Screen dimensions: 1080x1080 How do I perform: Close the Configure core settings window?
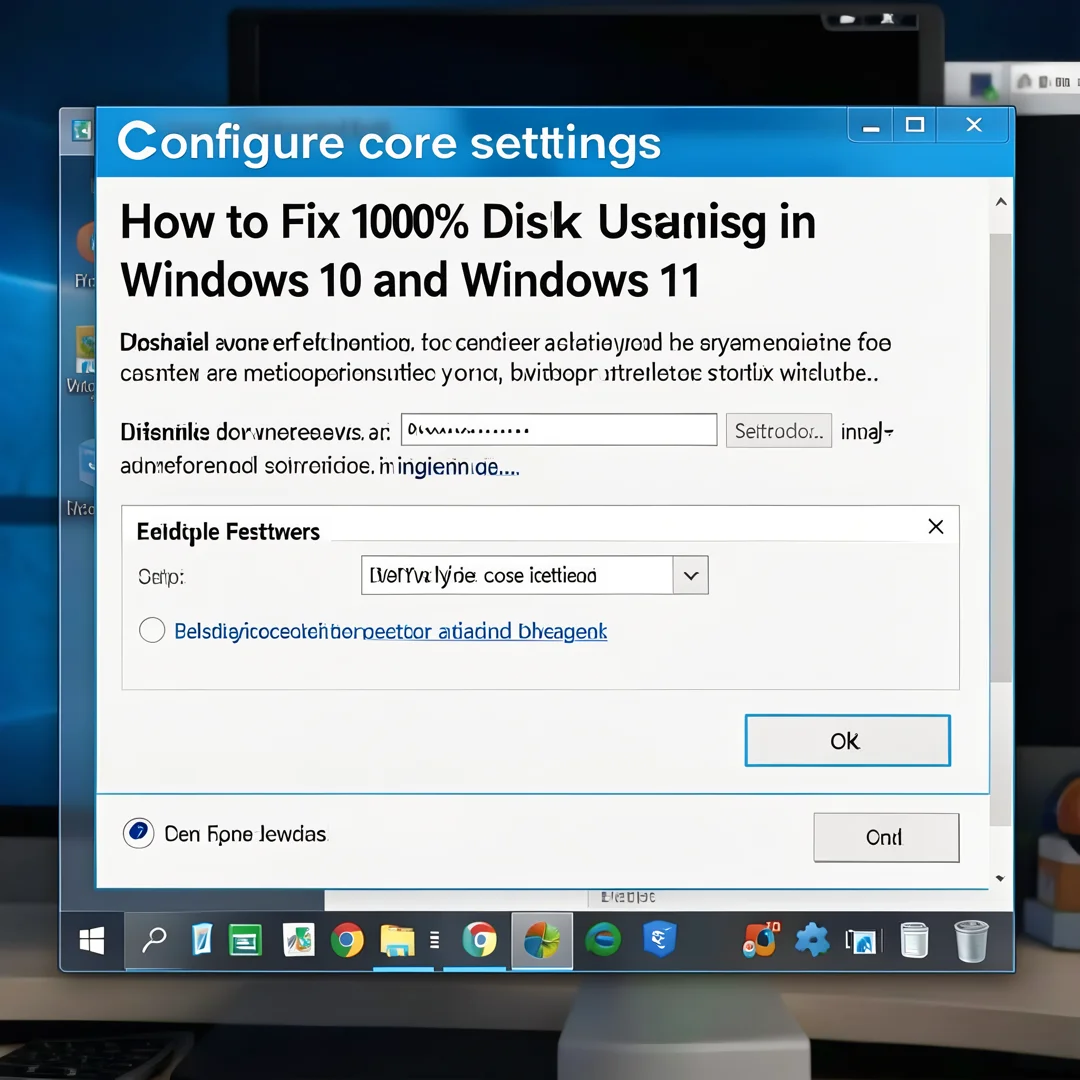974,125
